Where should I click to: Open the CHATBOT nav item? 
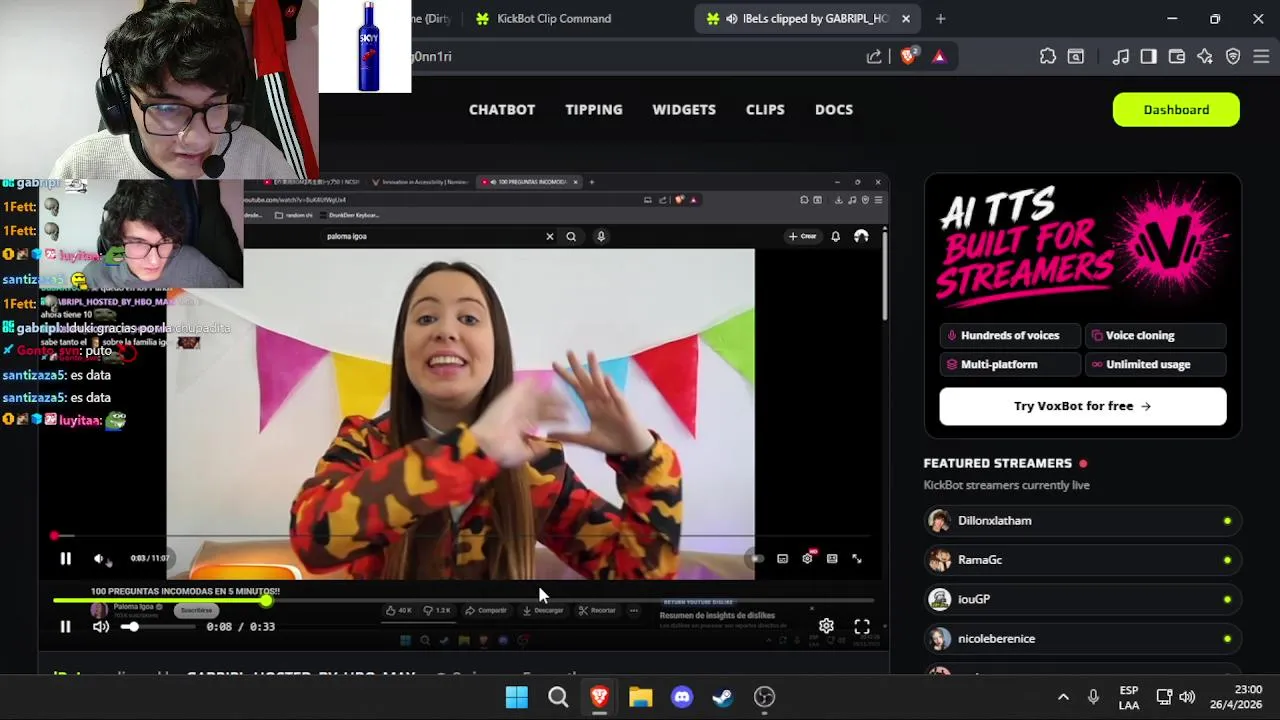tap(502, 110)
